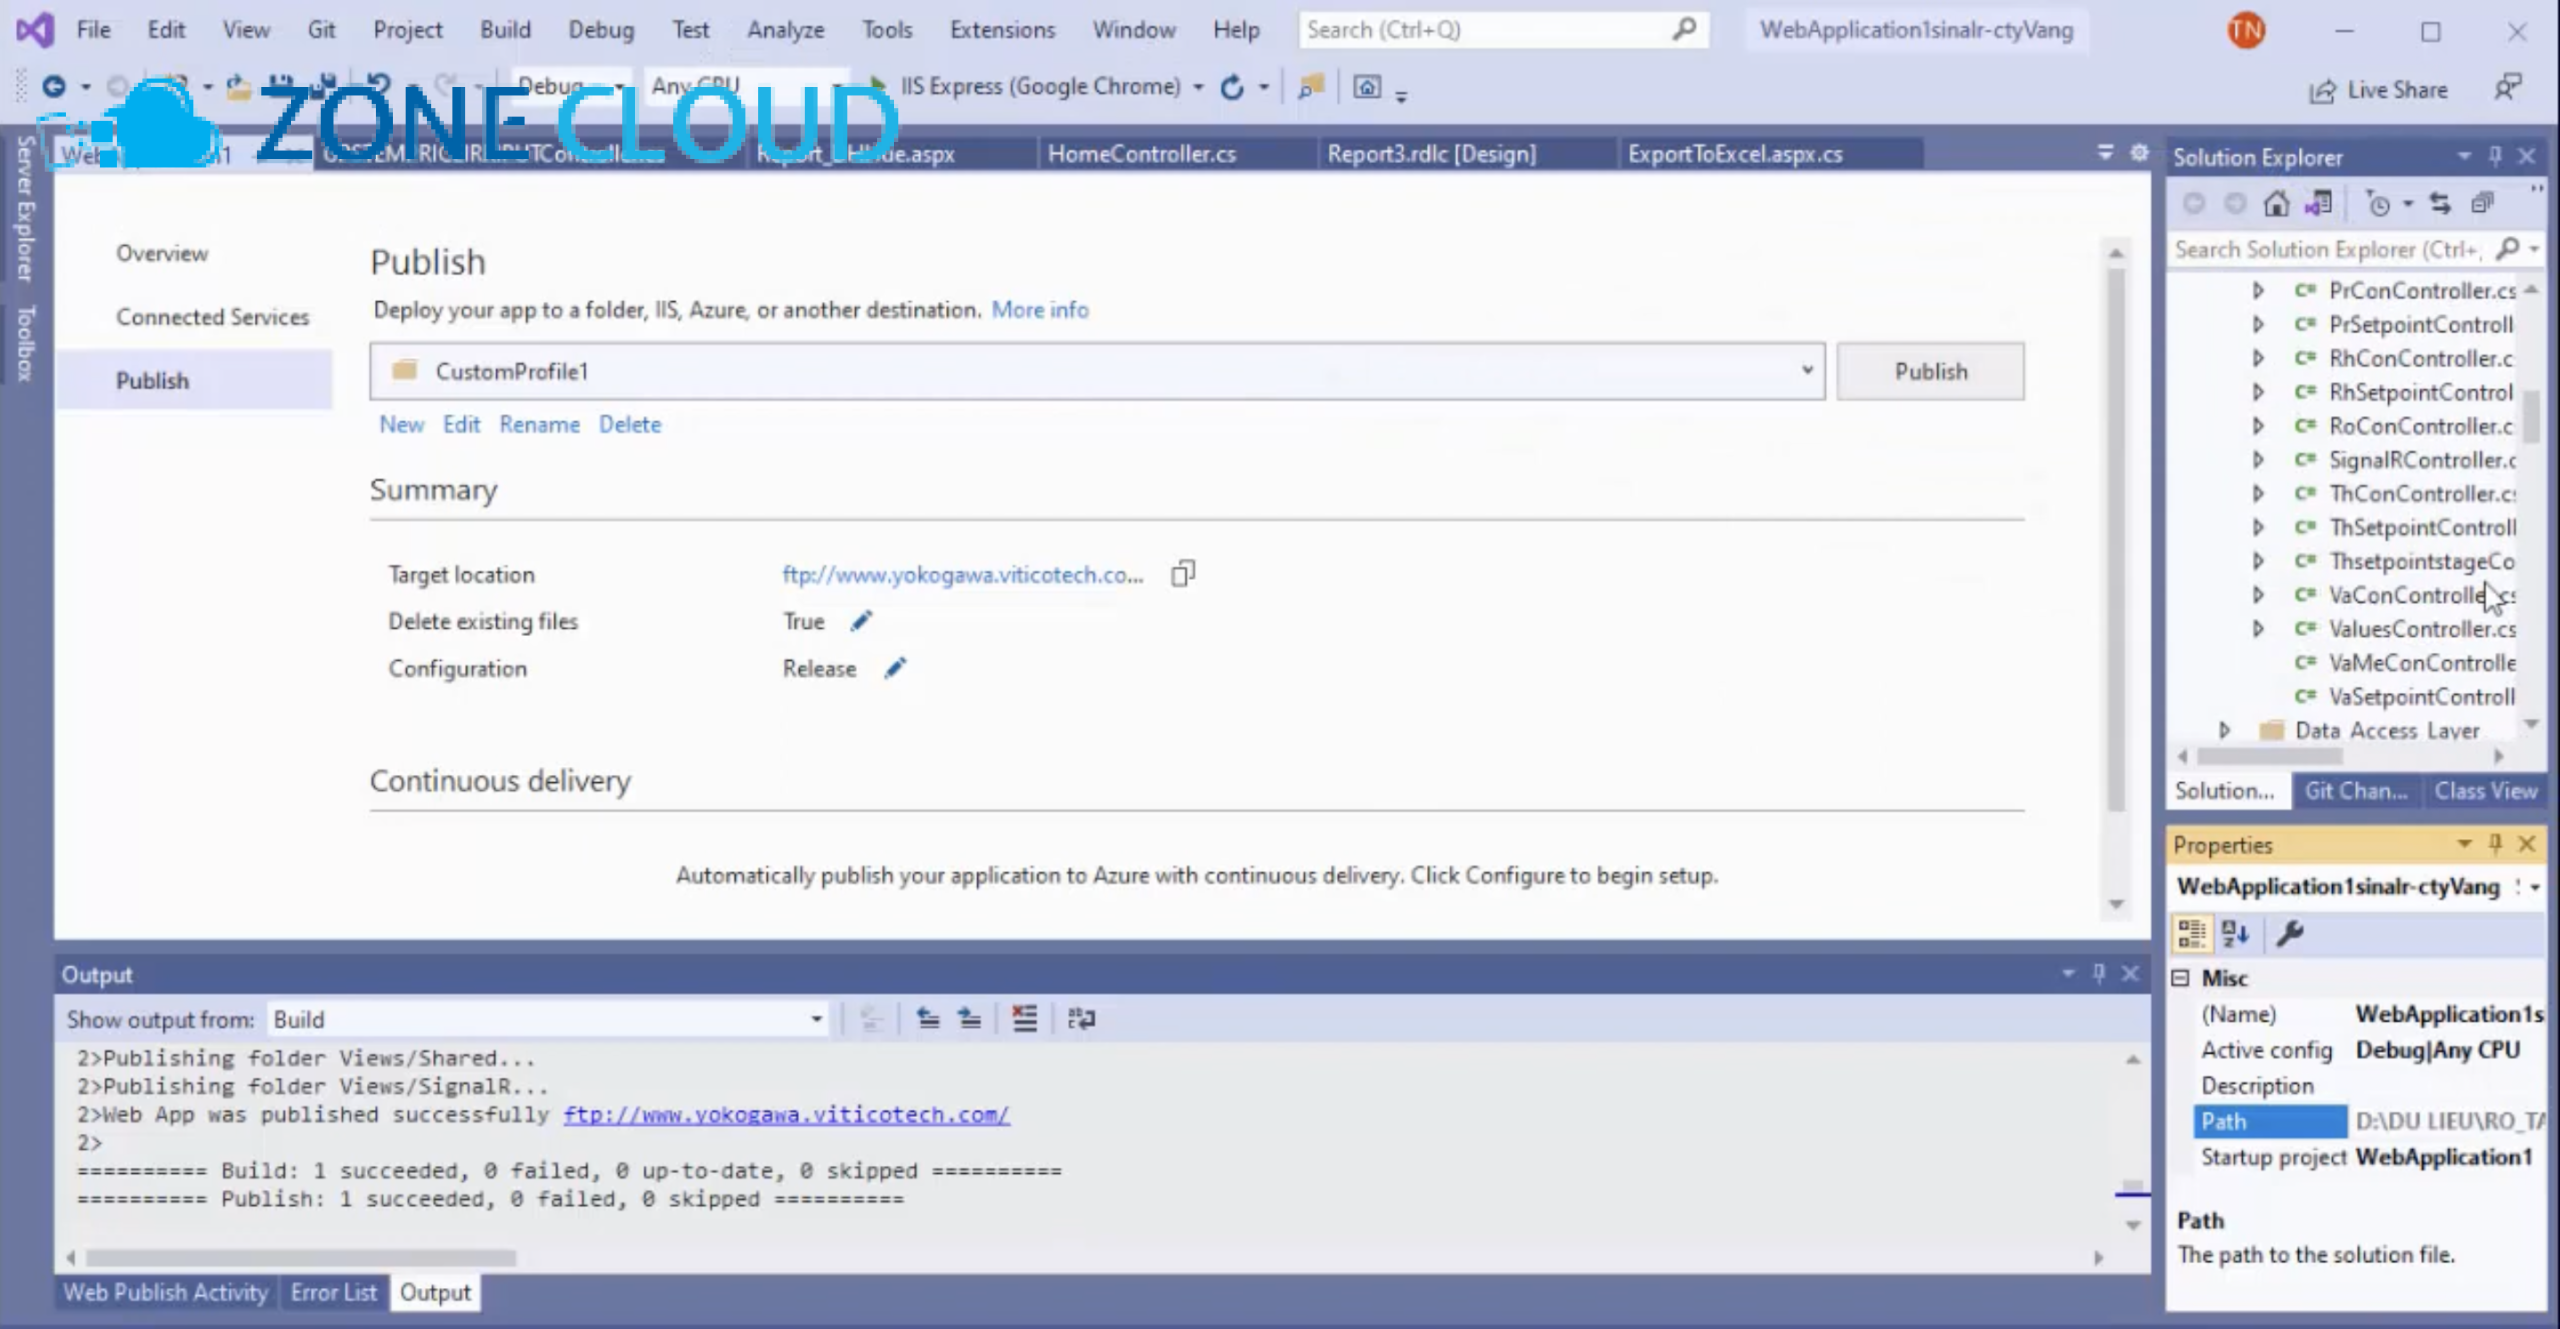Pin the Solution Explorer panel
This screenshot has width=2560, height=1329.
tap(2495, 156)
